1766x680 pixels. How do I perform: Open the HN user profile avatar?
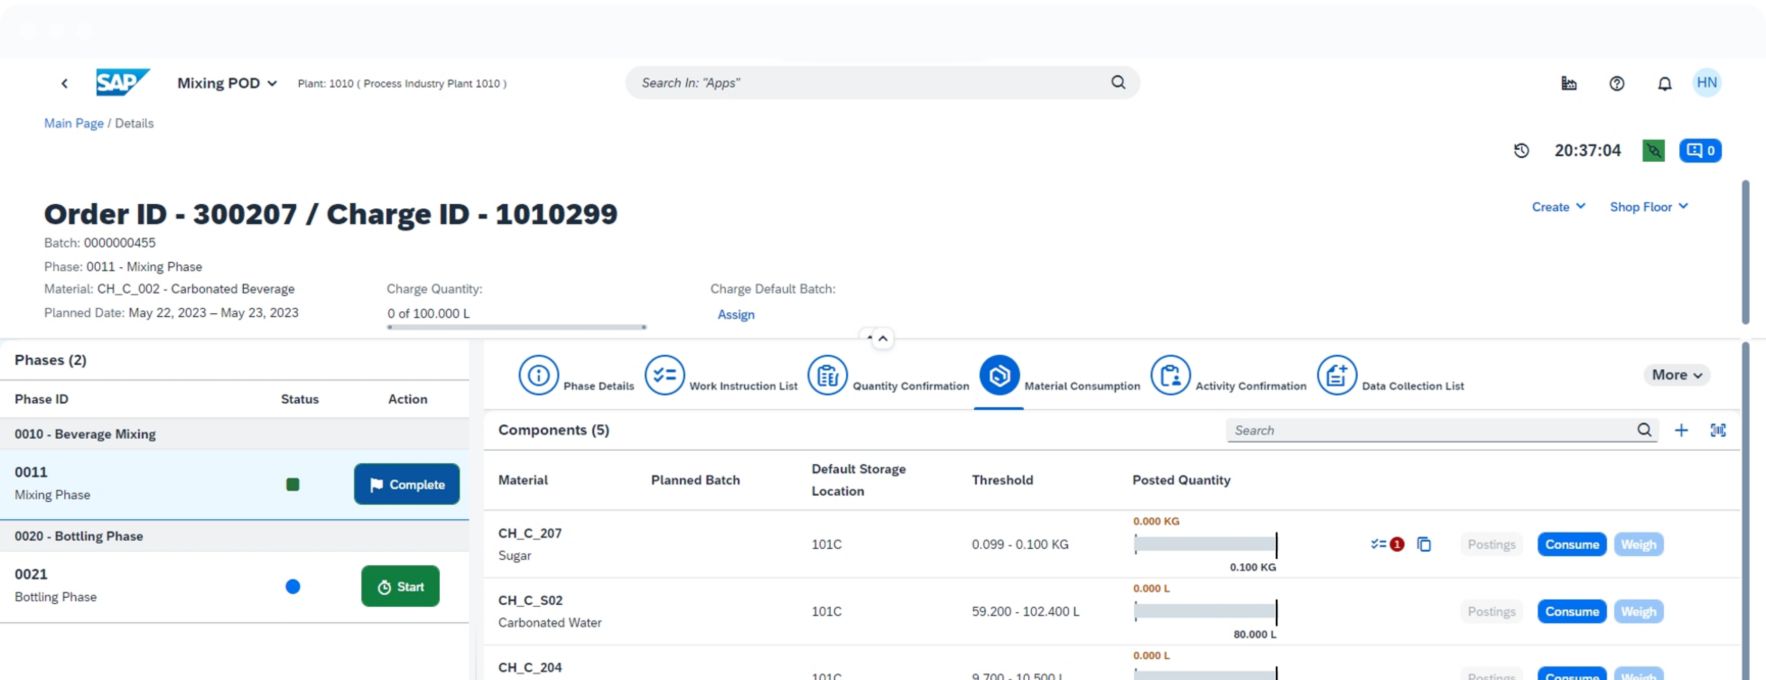1707,83
